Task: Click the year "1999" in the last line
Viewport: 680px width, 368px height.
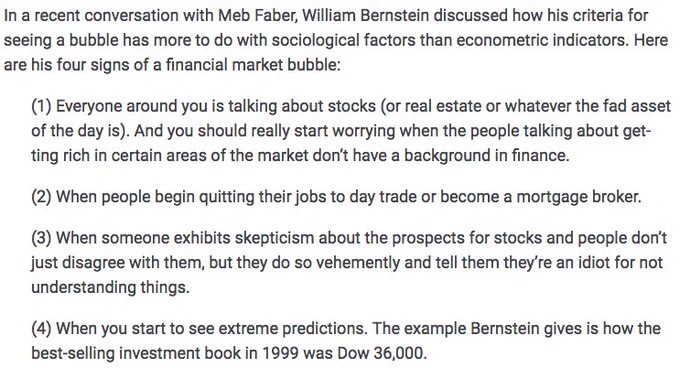Action: (x=280, y=353)
